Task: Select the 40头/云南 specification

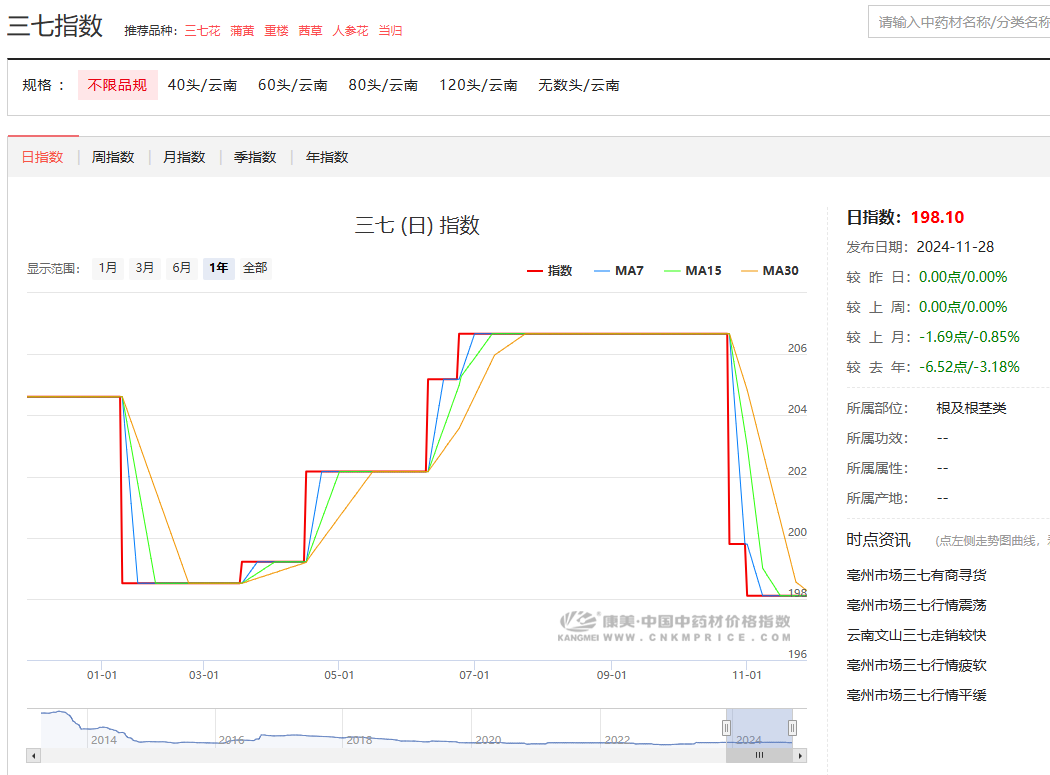Action: point(202,85)
